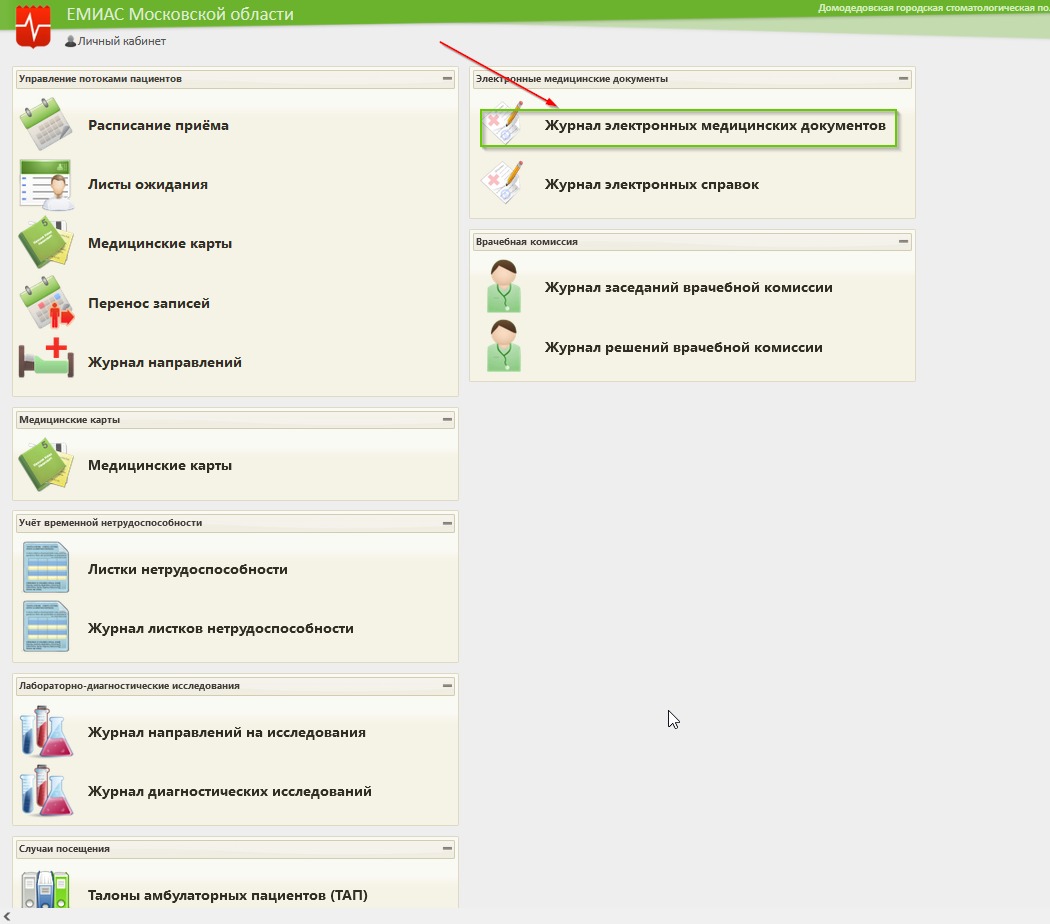Screen dimensions: 1050x924
Task: Click flask icon for Журнал диагностических исследований
Action: pyautogui.click(x=46, y=790)
